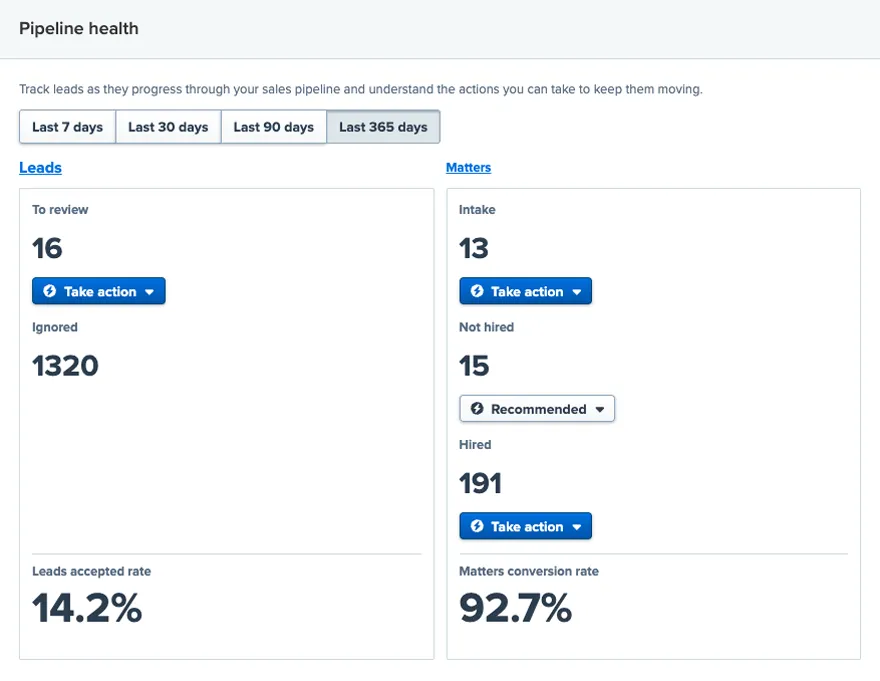This screenshot has width=880, height=681.
Task: Open dropdown arrow on Intake Take action
Action: click(577, 292)
